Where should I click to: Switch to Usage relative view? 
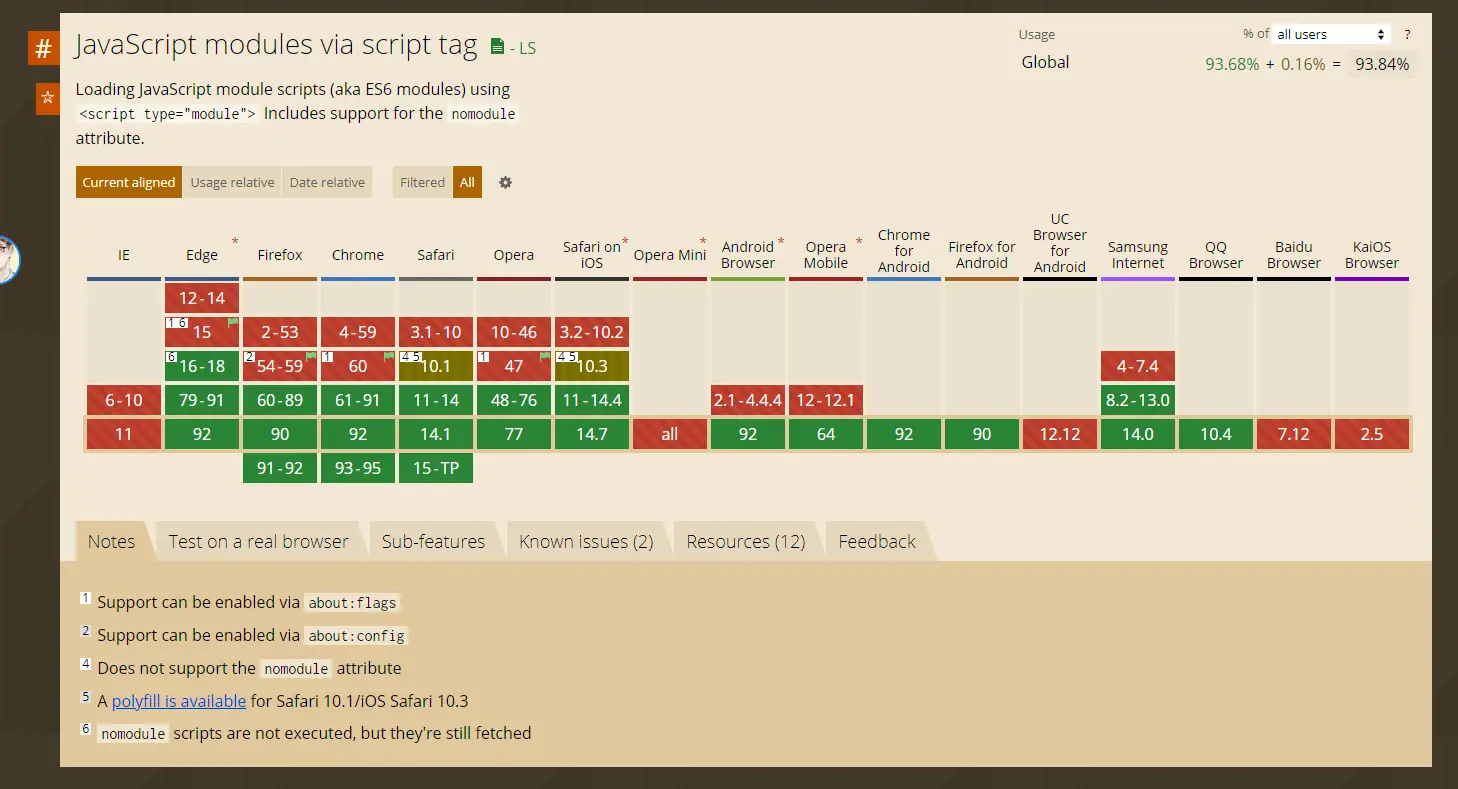click(232, 182)
